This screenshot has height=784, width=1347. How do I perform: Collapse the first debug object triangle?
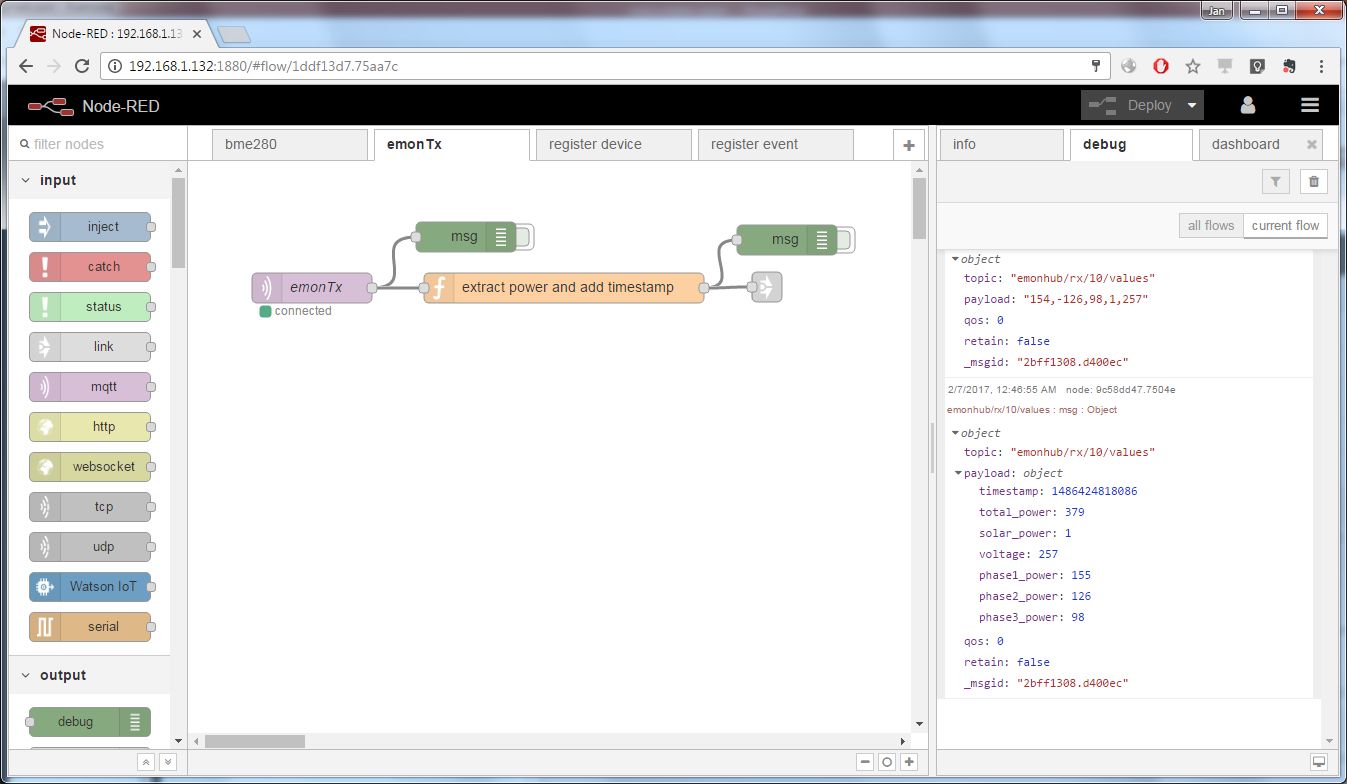(956, 259)
